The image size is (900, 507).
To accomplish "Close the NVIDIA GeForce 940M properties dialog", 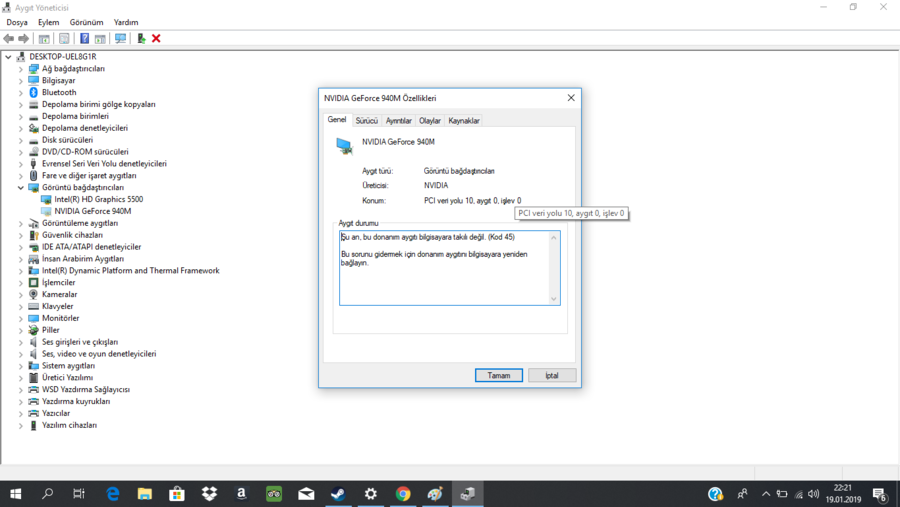I will (571, 98).
